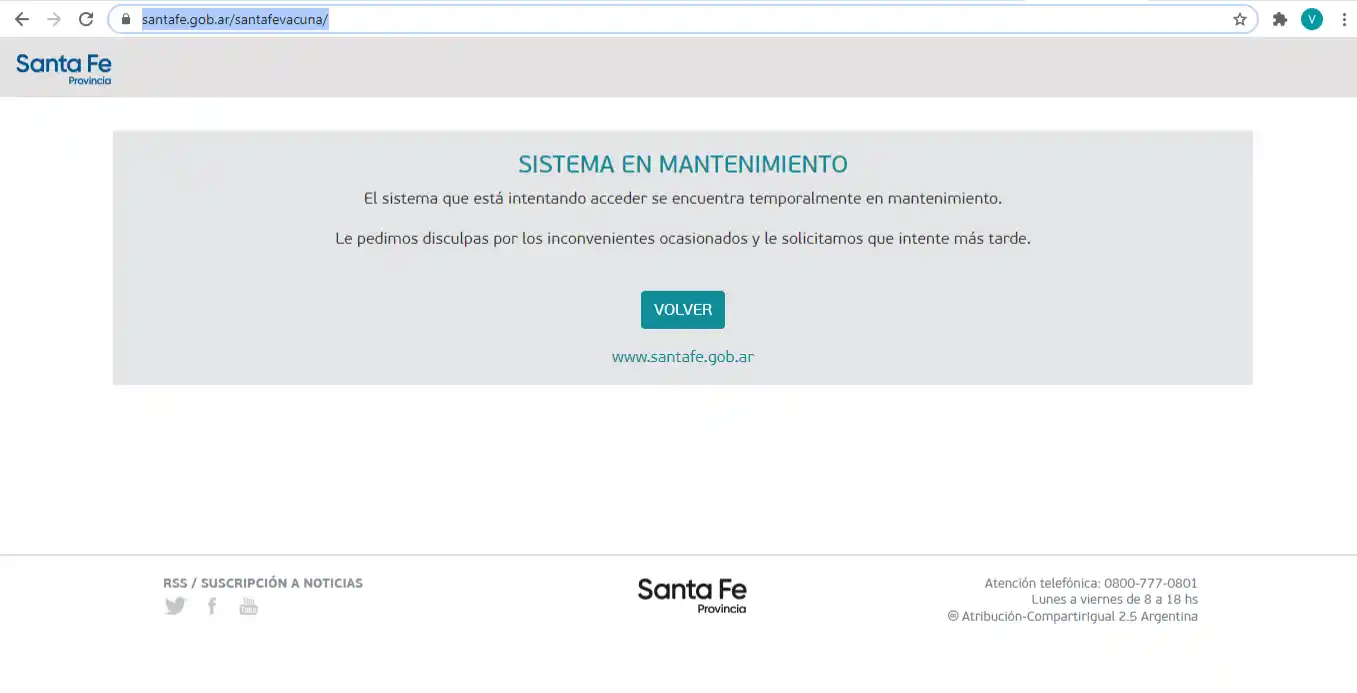Click the padlock icon in the address bar
Screen dimensions: 1357x693
point(124,18)
